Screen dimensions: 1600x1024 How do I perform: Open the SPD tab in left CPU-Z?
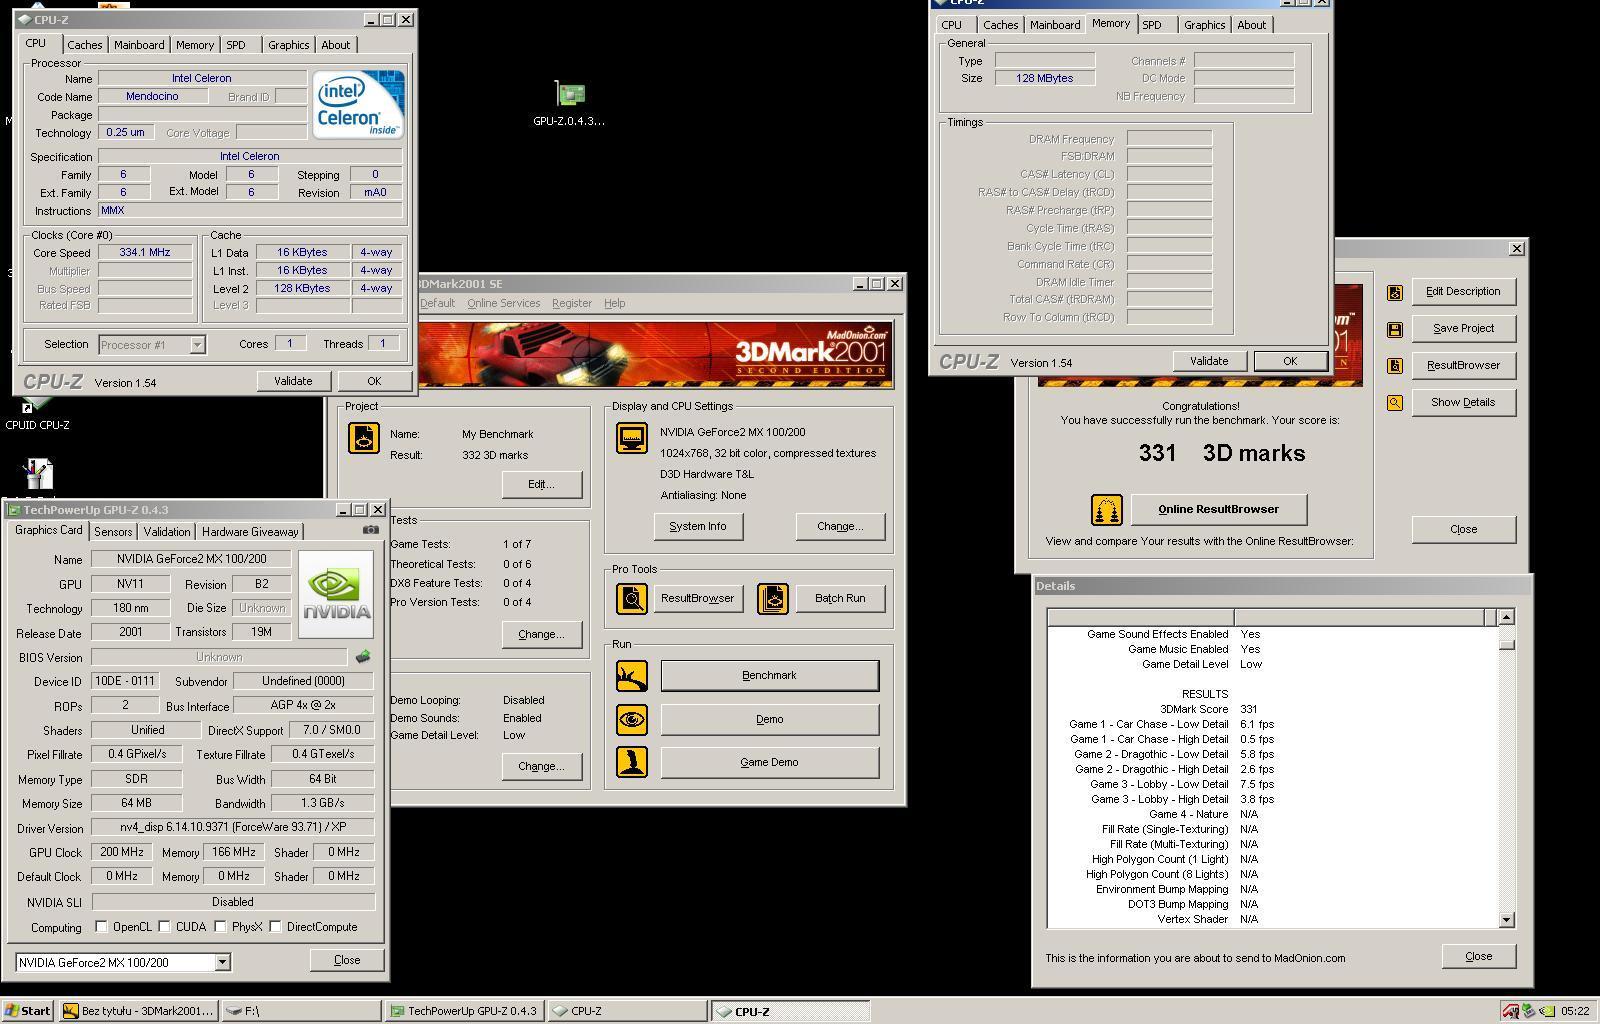click(236, 45)
